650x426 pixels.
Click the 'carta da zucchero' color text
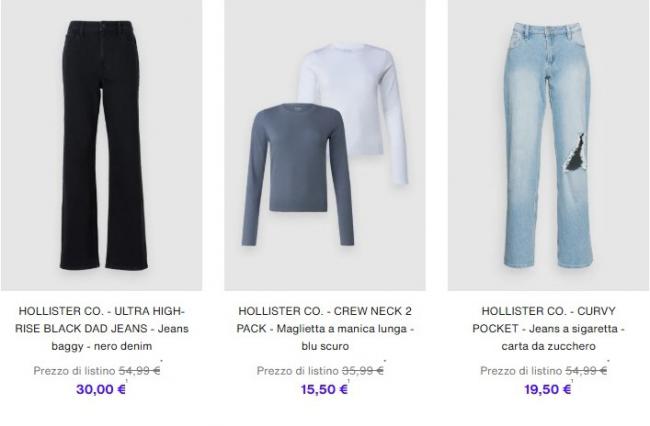[548, 346]
